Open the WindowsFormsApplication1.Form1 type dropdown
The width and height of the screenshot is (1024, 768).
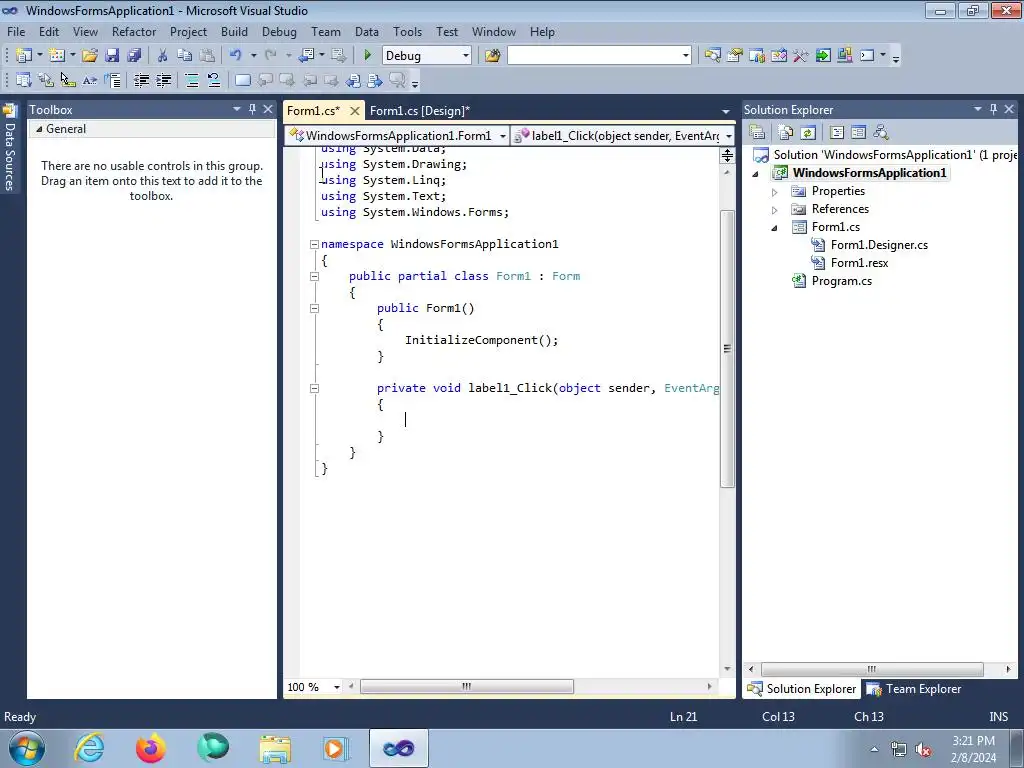pos(502,136)
